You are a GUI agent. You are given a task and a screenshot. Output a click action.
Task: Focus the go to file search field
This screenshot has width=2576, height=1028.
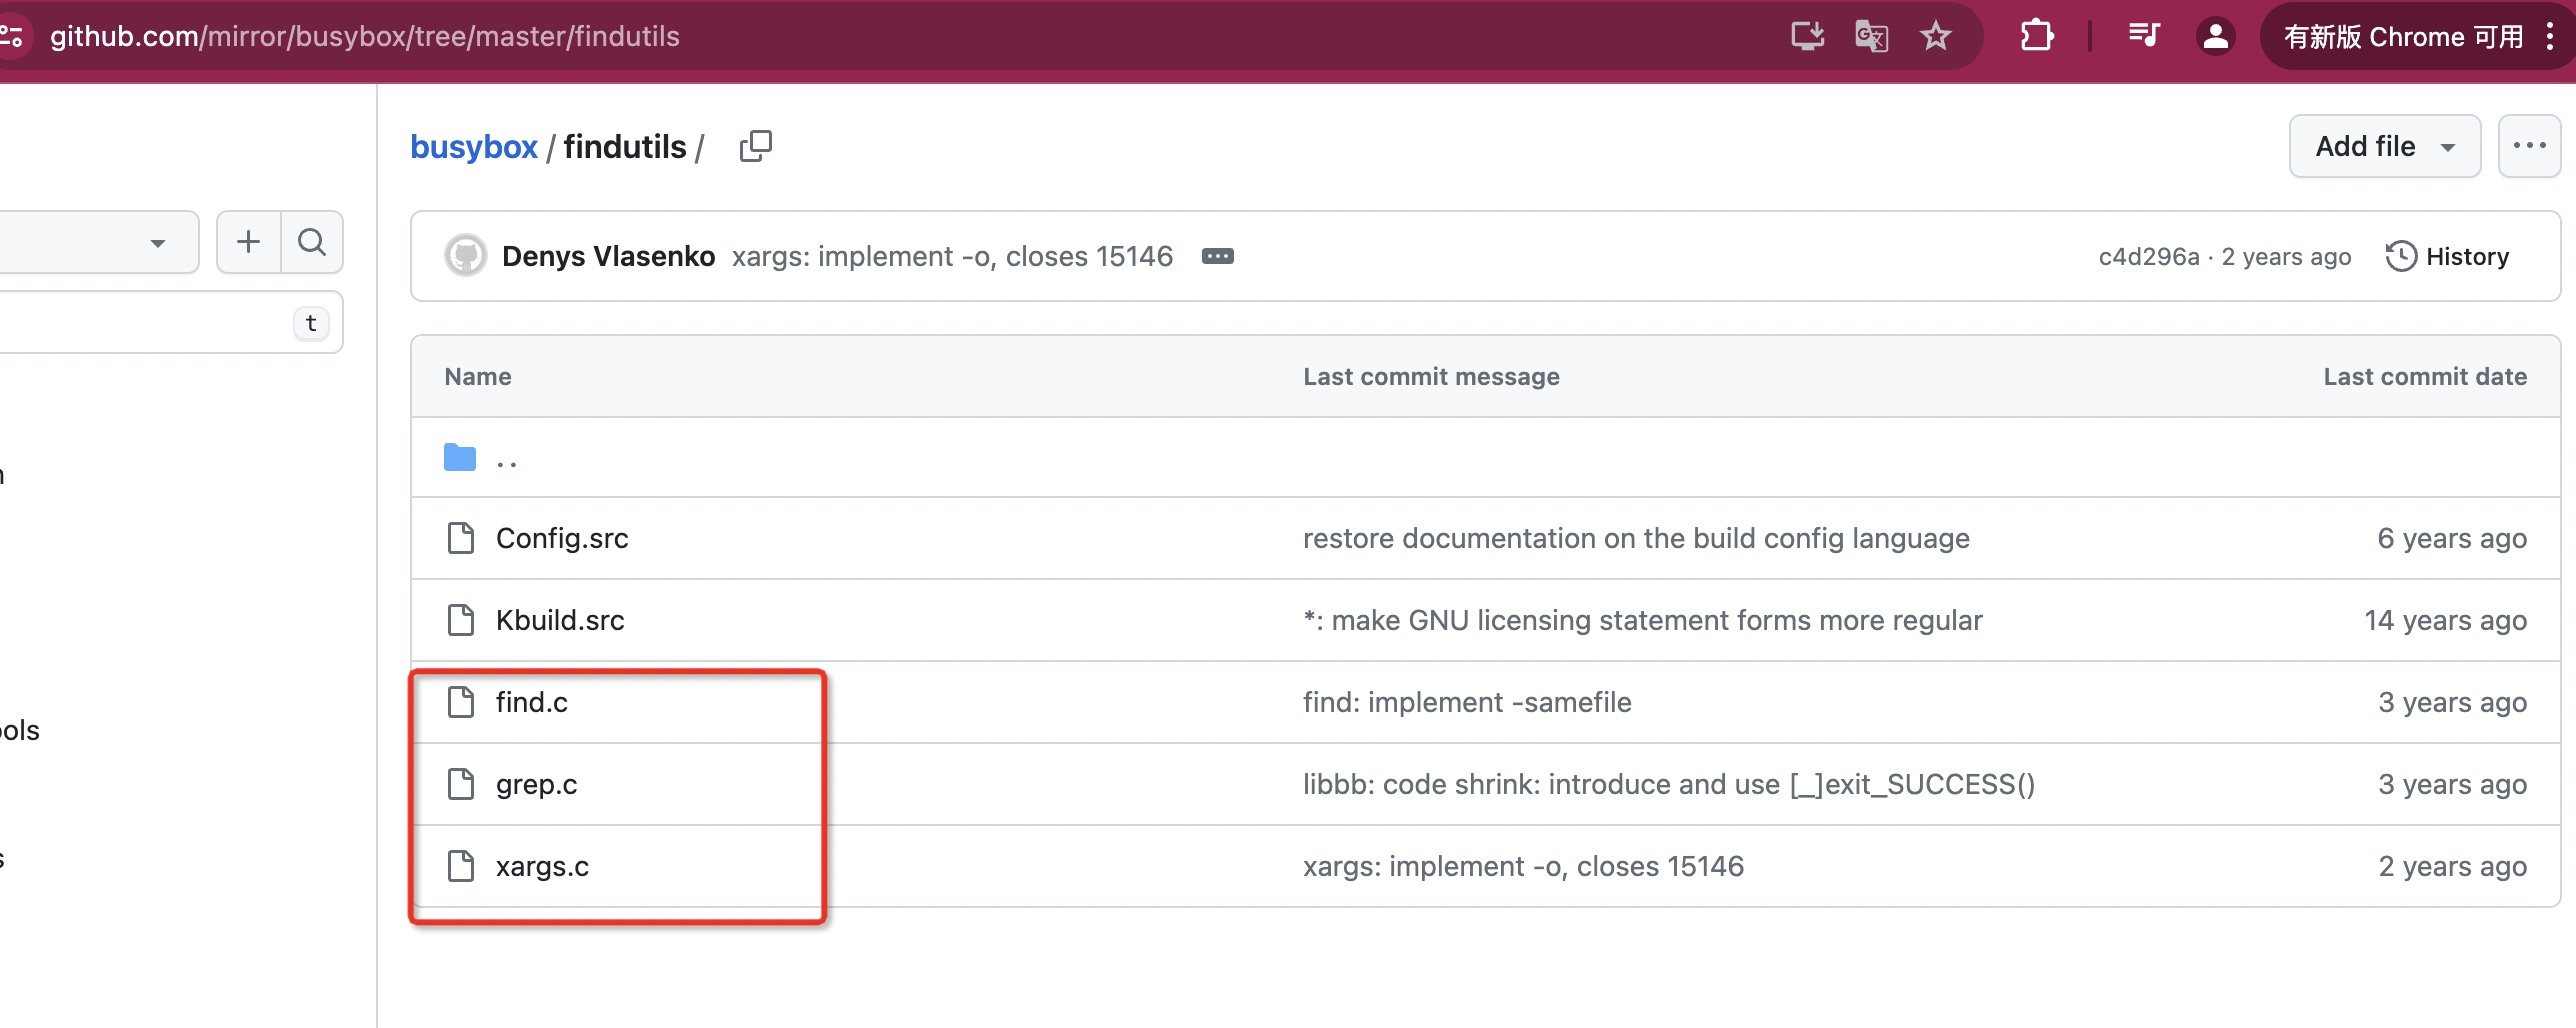(x=170, y=322)
